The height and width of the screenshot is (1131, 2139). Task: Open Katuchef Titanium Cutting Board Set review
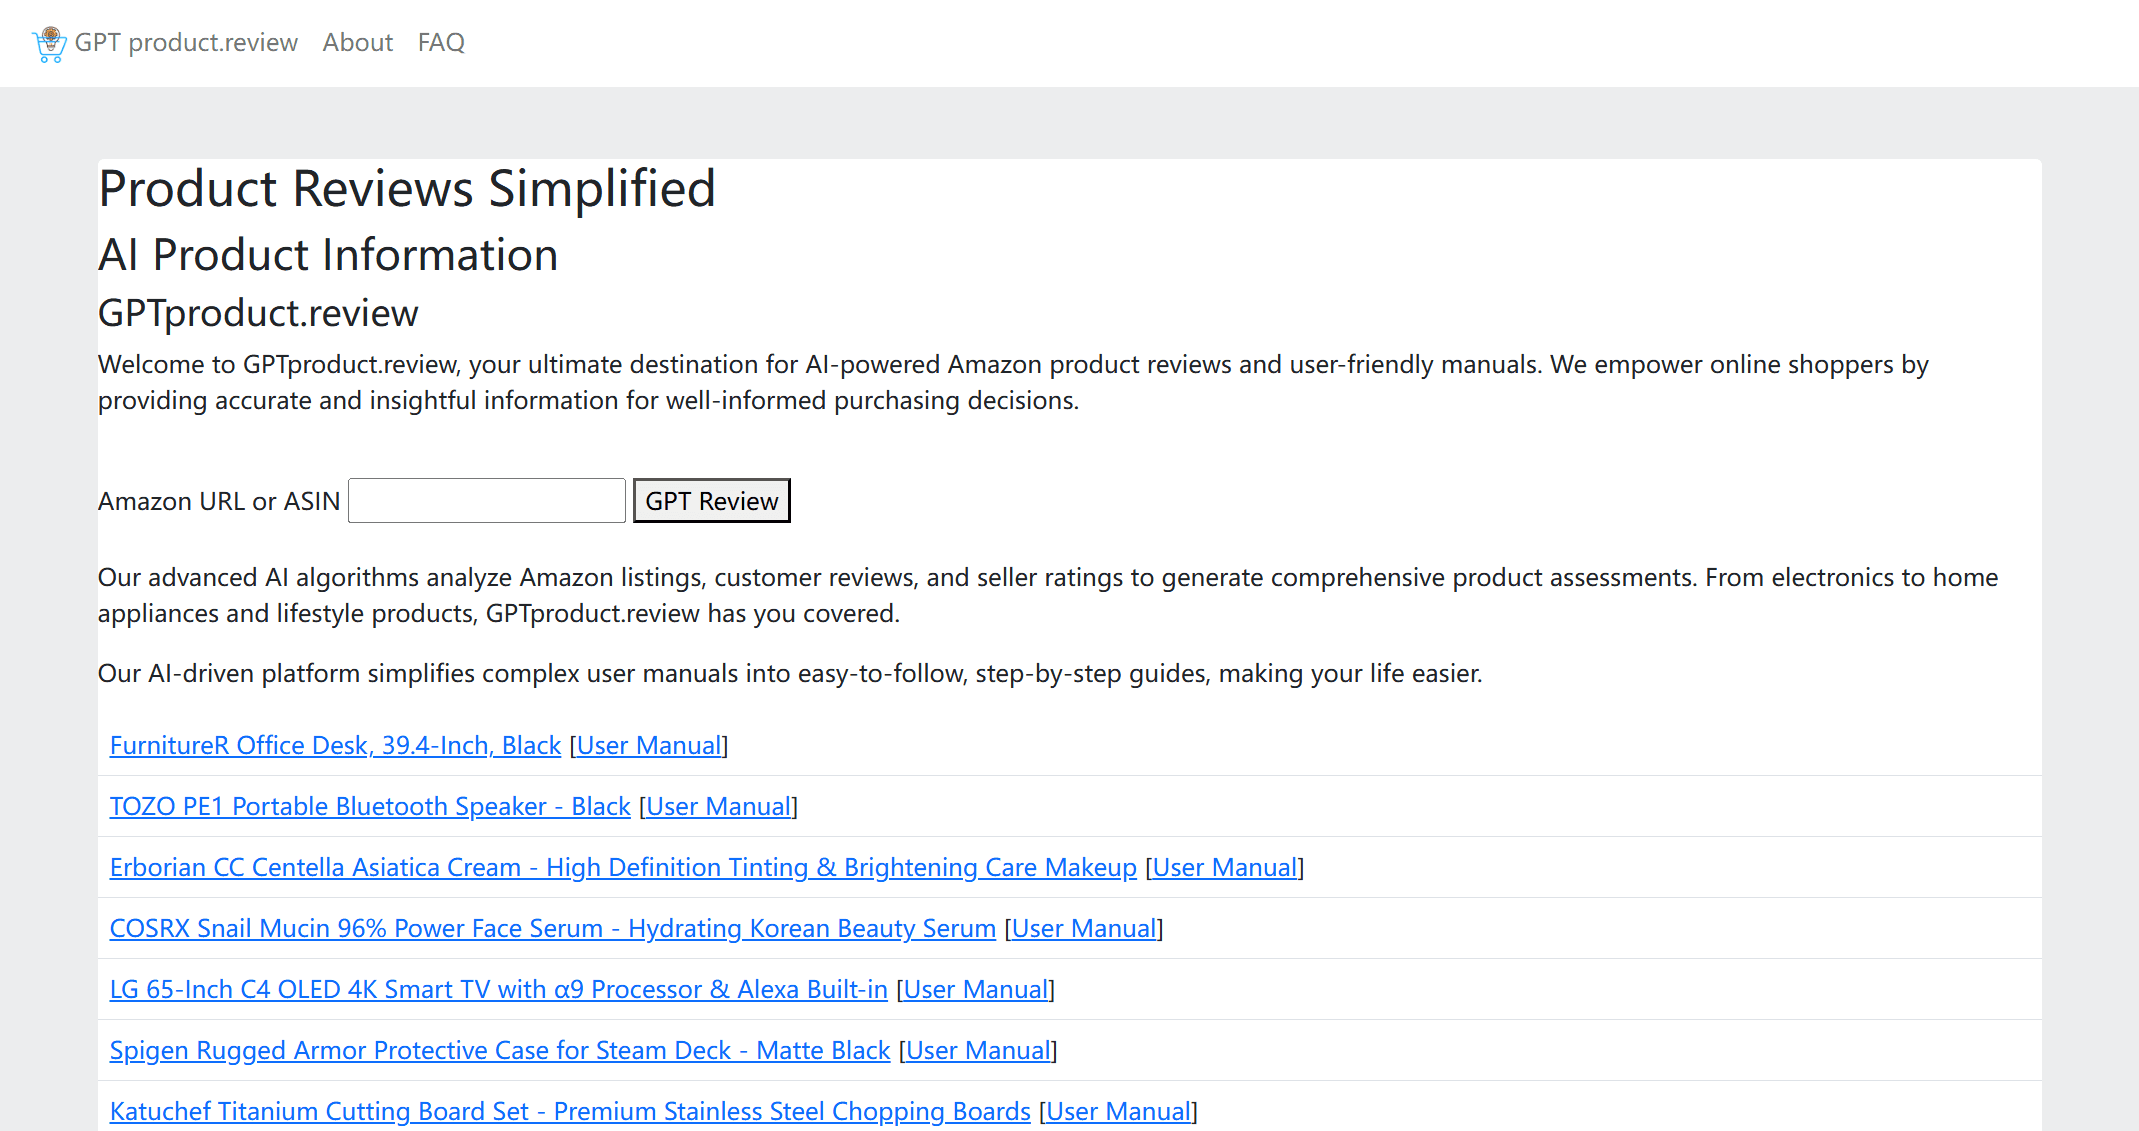tap(569, 1112)
